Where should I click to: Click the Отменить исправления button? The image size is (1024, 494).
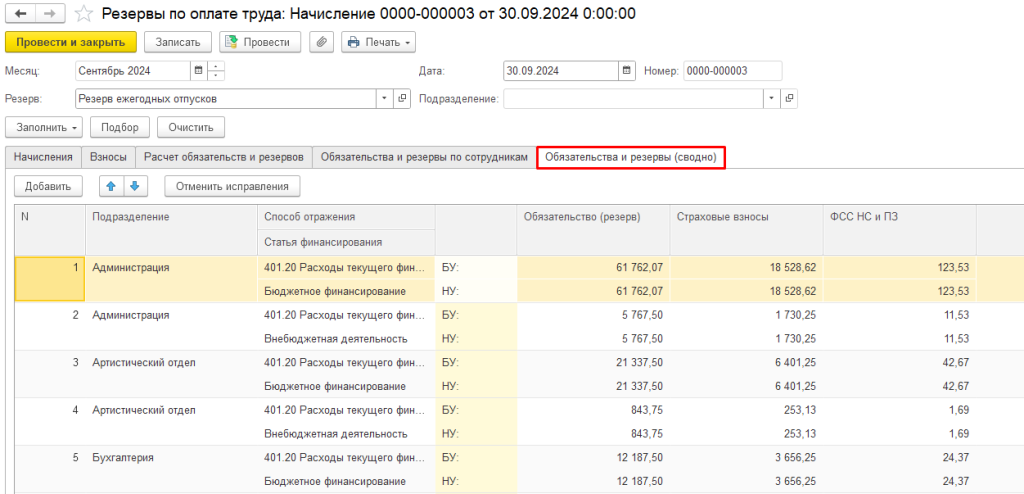pos(232,186)
